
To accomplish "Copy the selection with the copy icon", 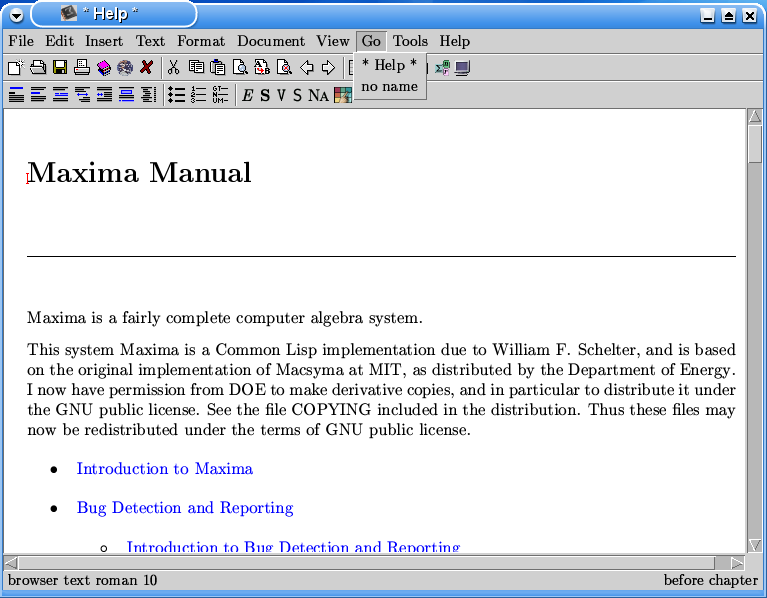I will coord(196,67).
